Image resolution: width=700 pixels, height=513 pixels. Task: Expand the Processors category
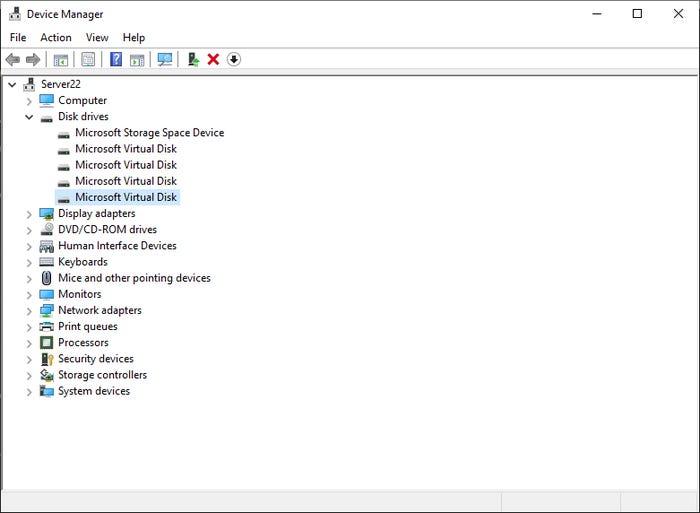29,343
